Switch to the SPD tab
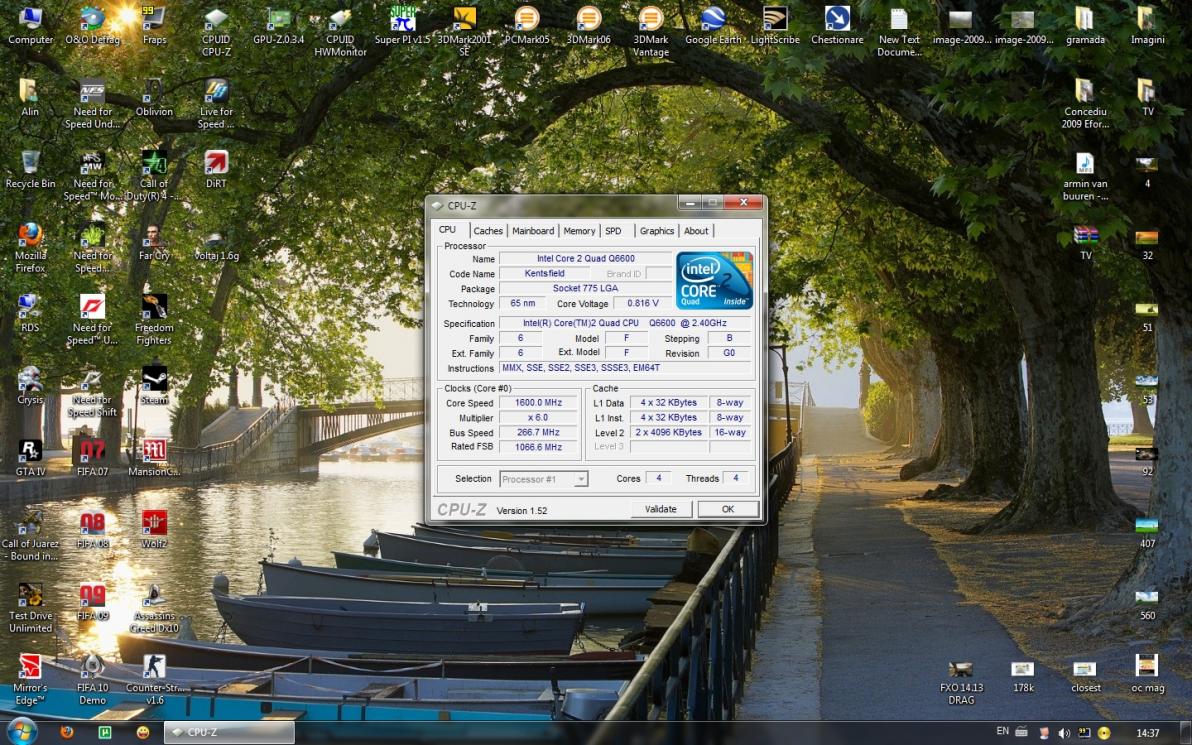Viewport: 1192px width, 745px height. tap(613, 231)
